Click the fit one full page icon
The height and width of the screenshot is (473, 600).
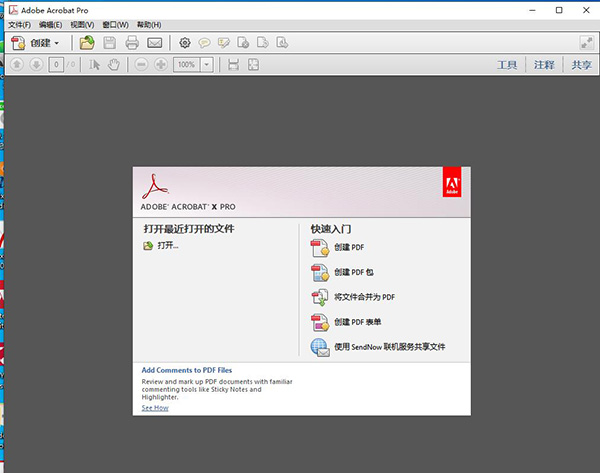tap(253, 65)
